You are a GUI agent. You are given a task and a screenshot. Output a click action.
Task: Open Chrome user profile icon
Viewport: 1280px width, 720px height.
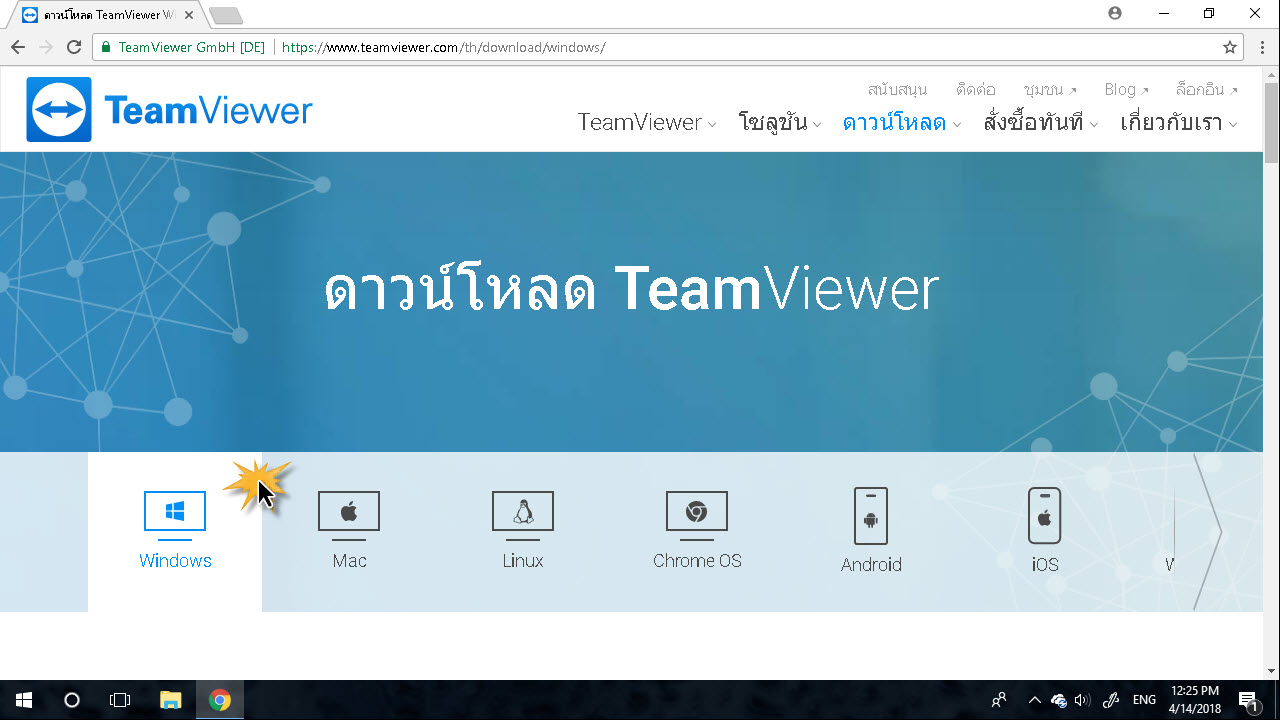1115,13
